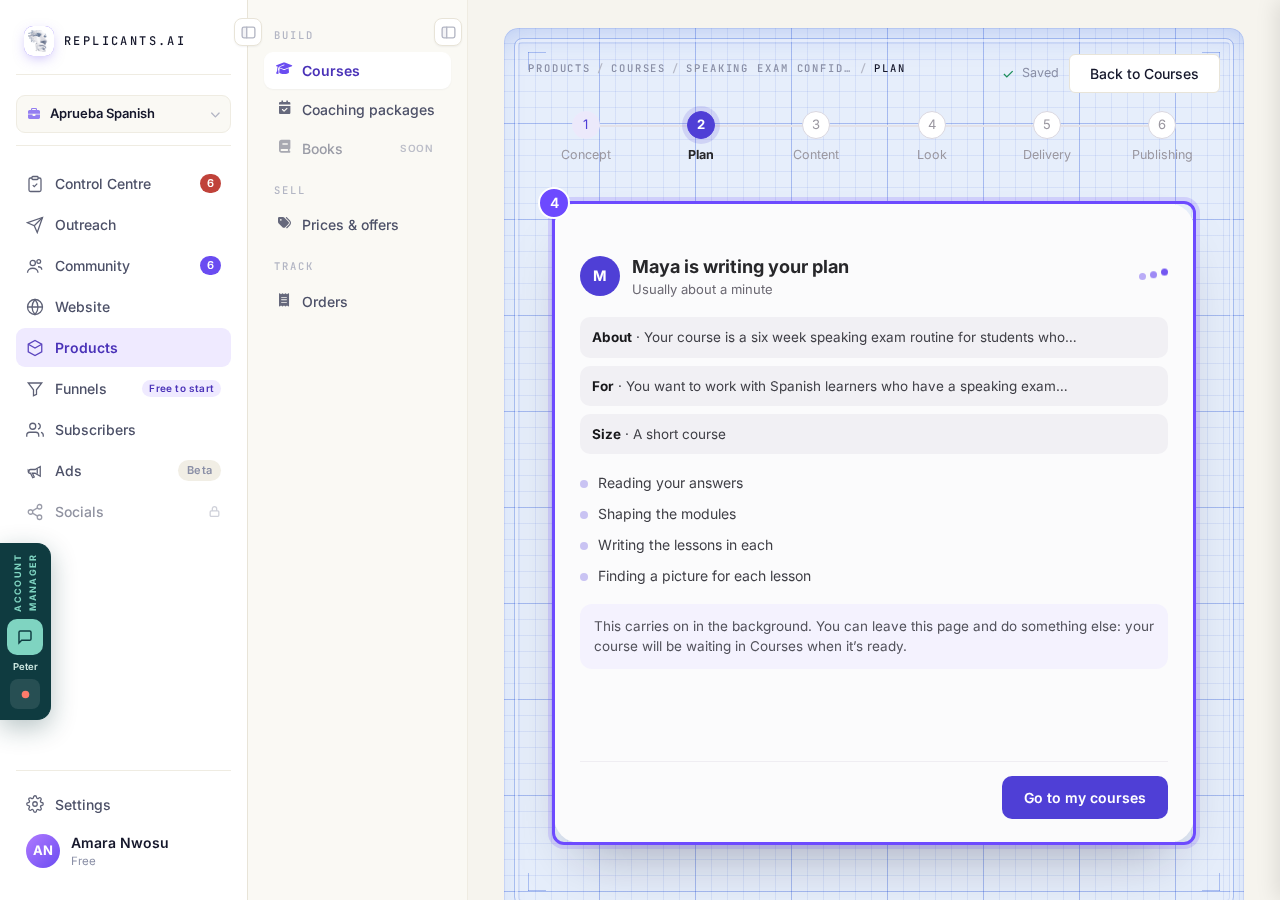Open Coaching packages menu item
This screenshot has height=900, width=1280.
tap(357, 110)
